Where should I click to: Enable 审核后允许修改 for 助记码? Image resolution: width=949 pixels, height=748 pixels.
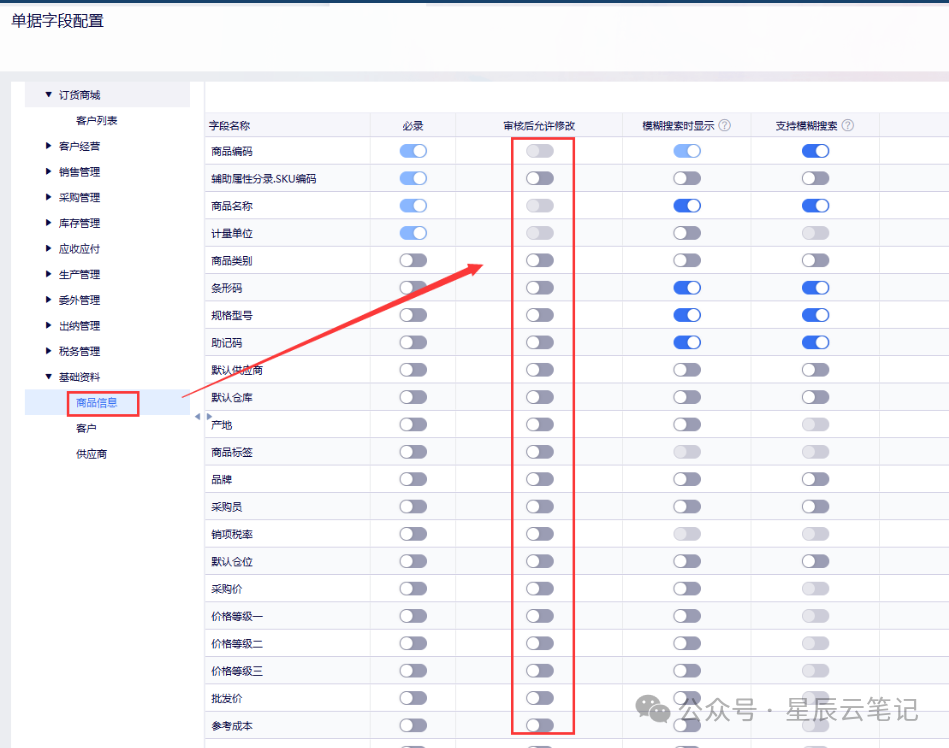coord(540,343)
